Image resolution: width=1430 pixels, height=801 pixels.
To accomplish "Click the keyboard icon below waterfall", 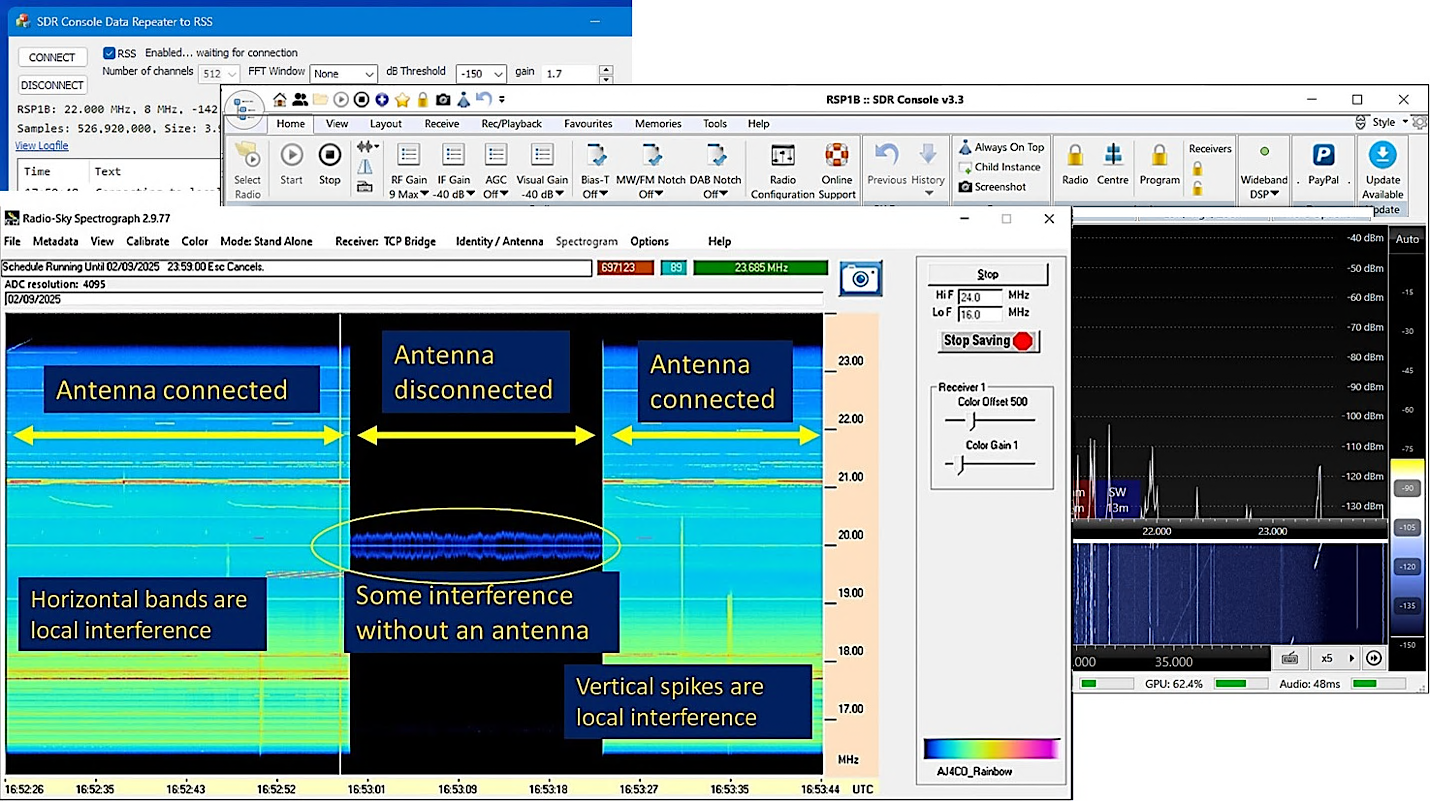I will tap(1289, 658).
